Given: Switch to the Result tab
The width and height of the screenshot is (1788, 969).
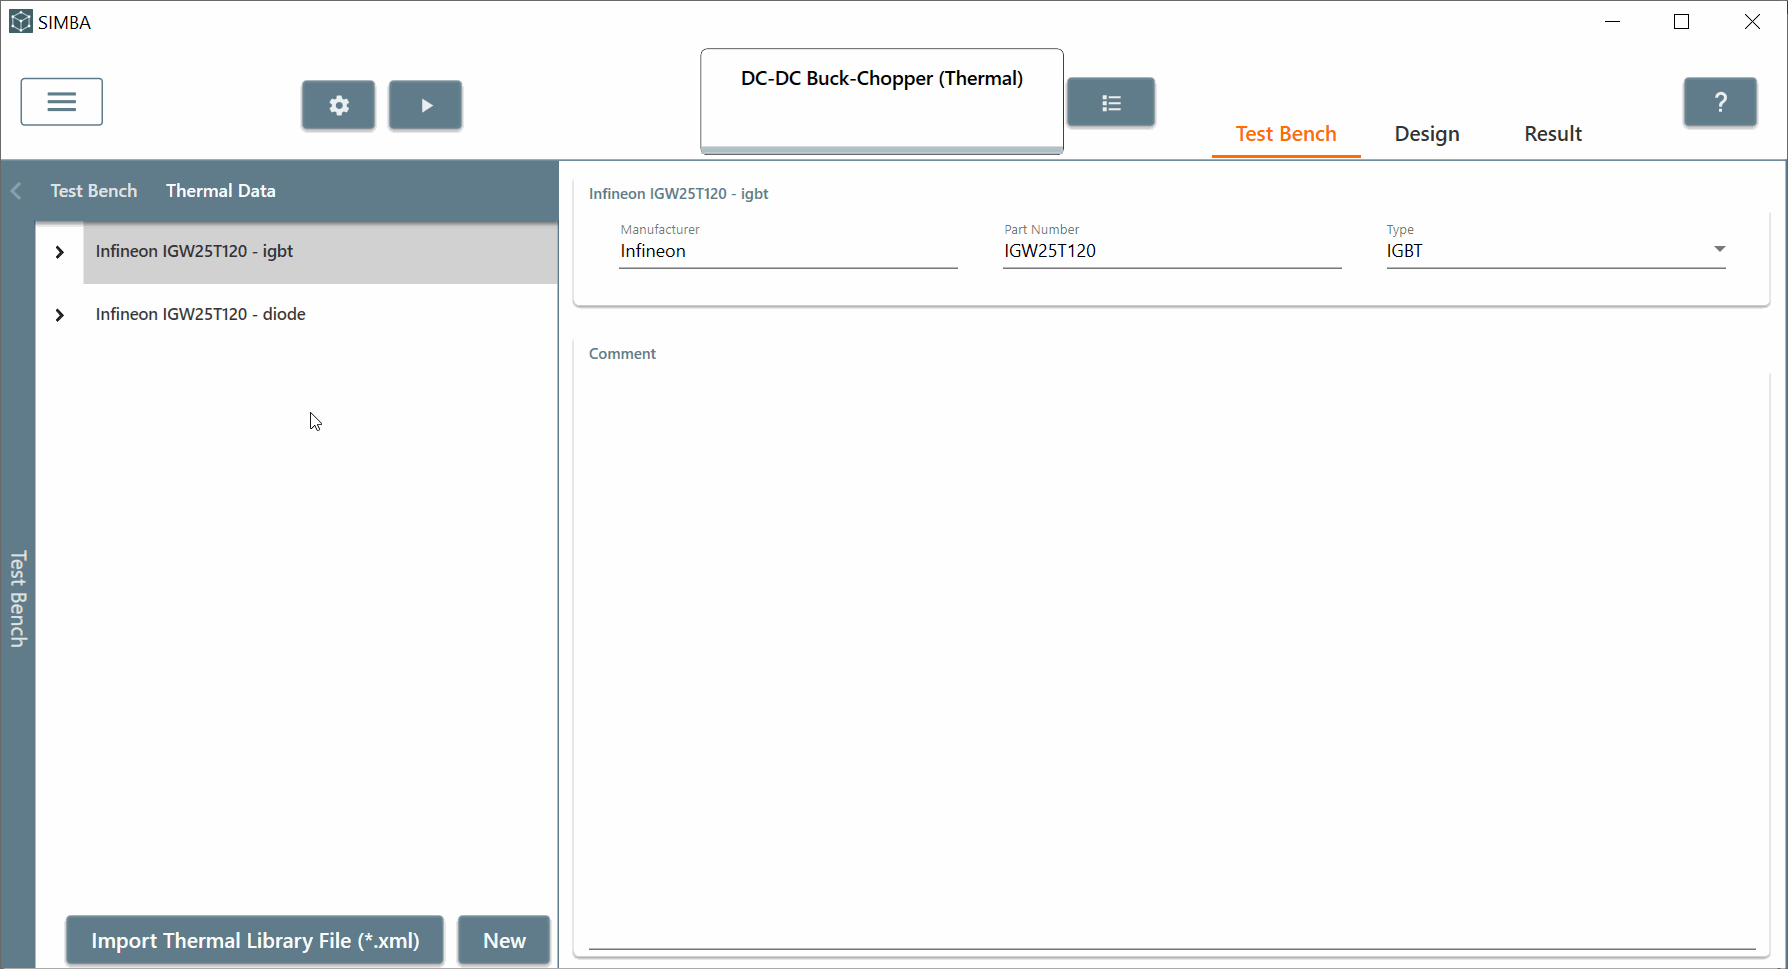Looking at the screenshot, I should 1552,134.
